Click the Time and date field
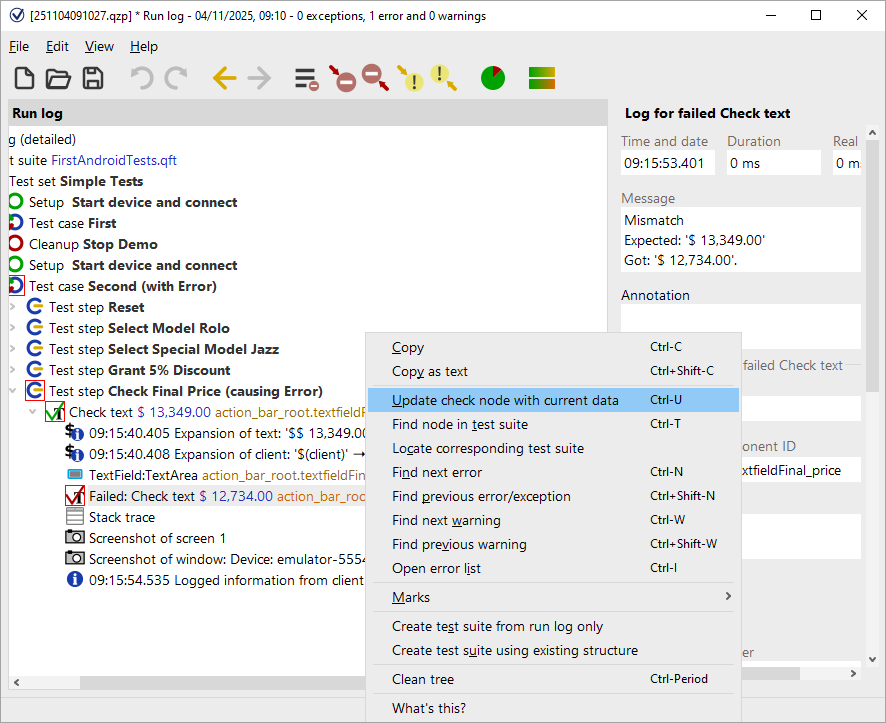The width and height of the screenshot is (886, 723). [668, 163]
